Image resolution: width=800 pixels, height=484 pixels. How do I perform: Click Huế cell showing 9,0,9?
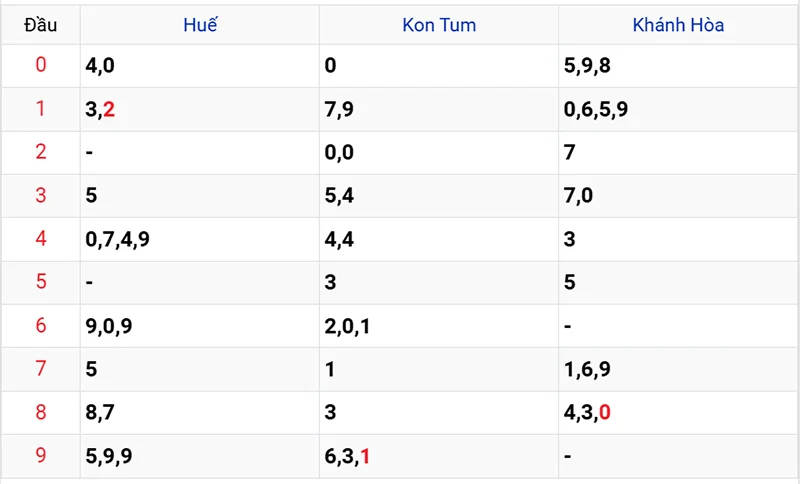pyautogui.click(x=199, y=326)
